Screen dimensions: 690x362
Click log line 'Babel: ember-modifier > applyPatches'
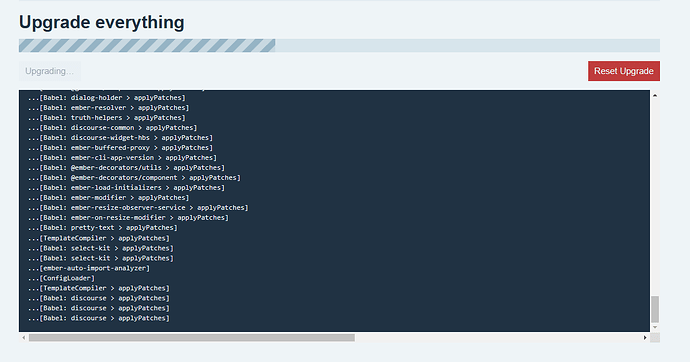tap(108, 197)
